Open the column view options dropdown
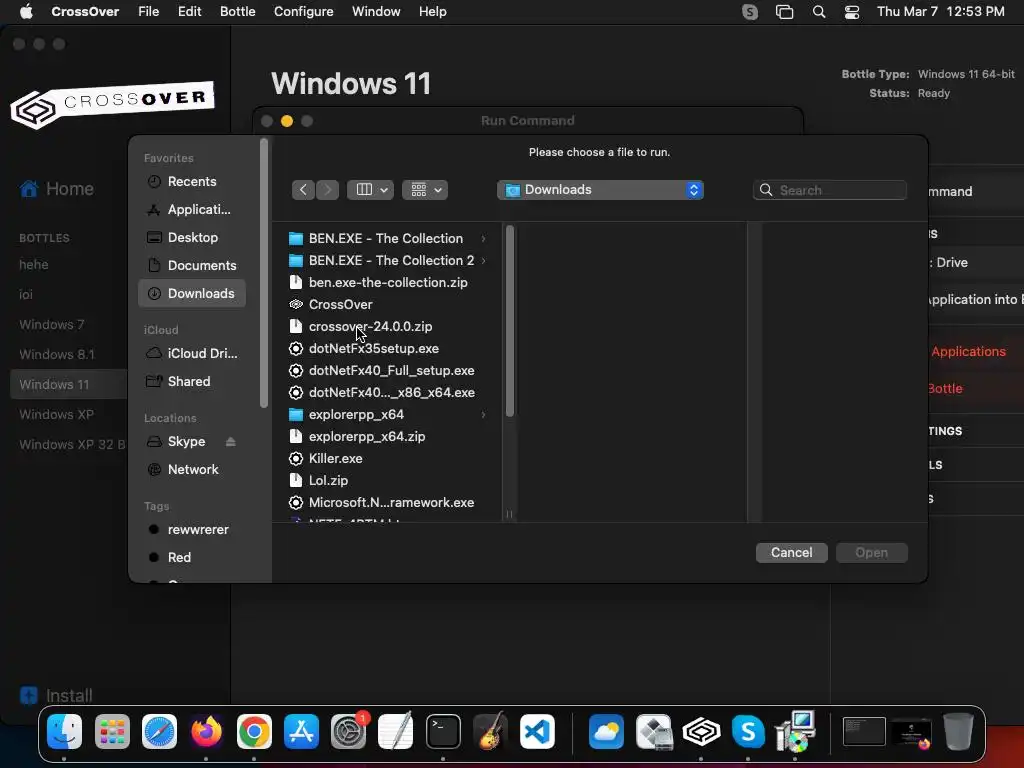Image resolution: width=1024 pixels, height=768 pixels. point(370,190)
